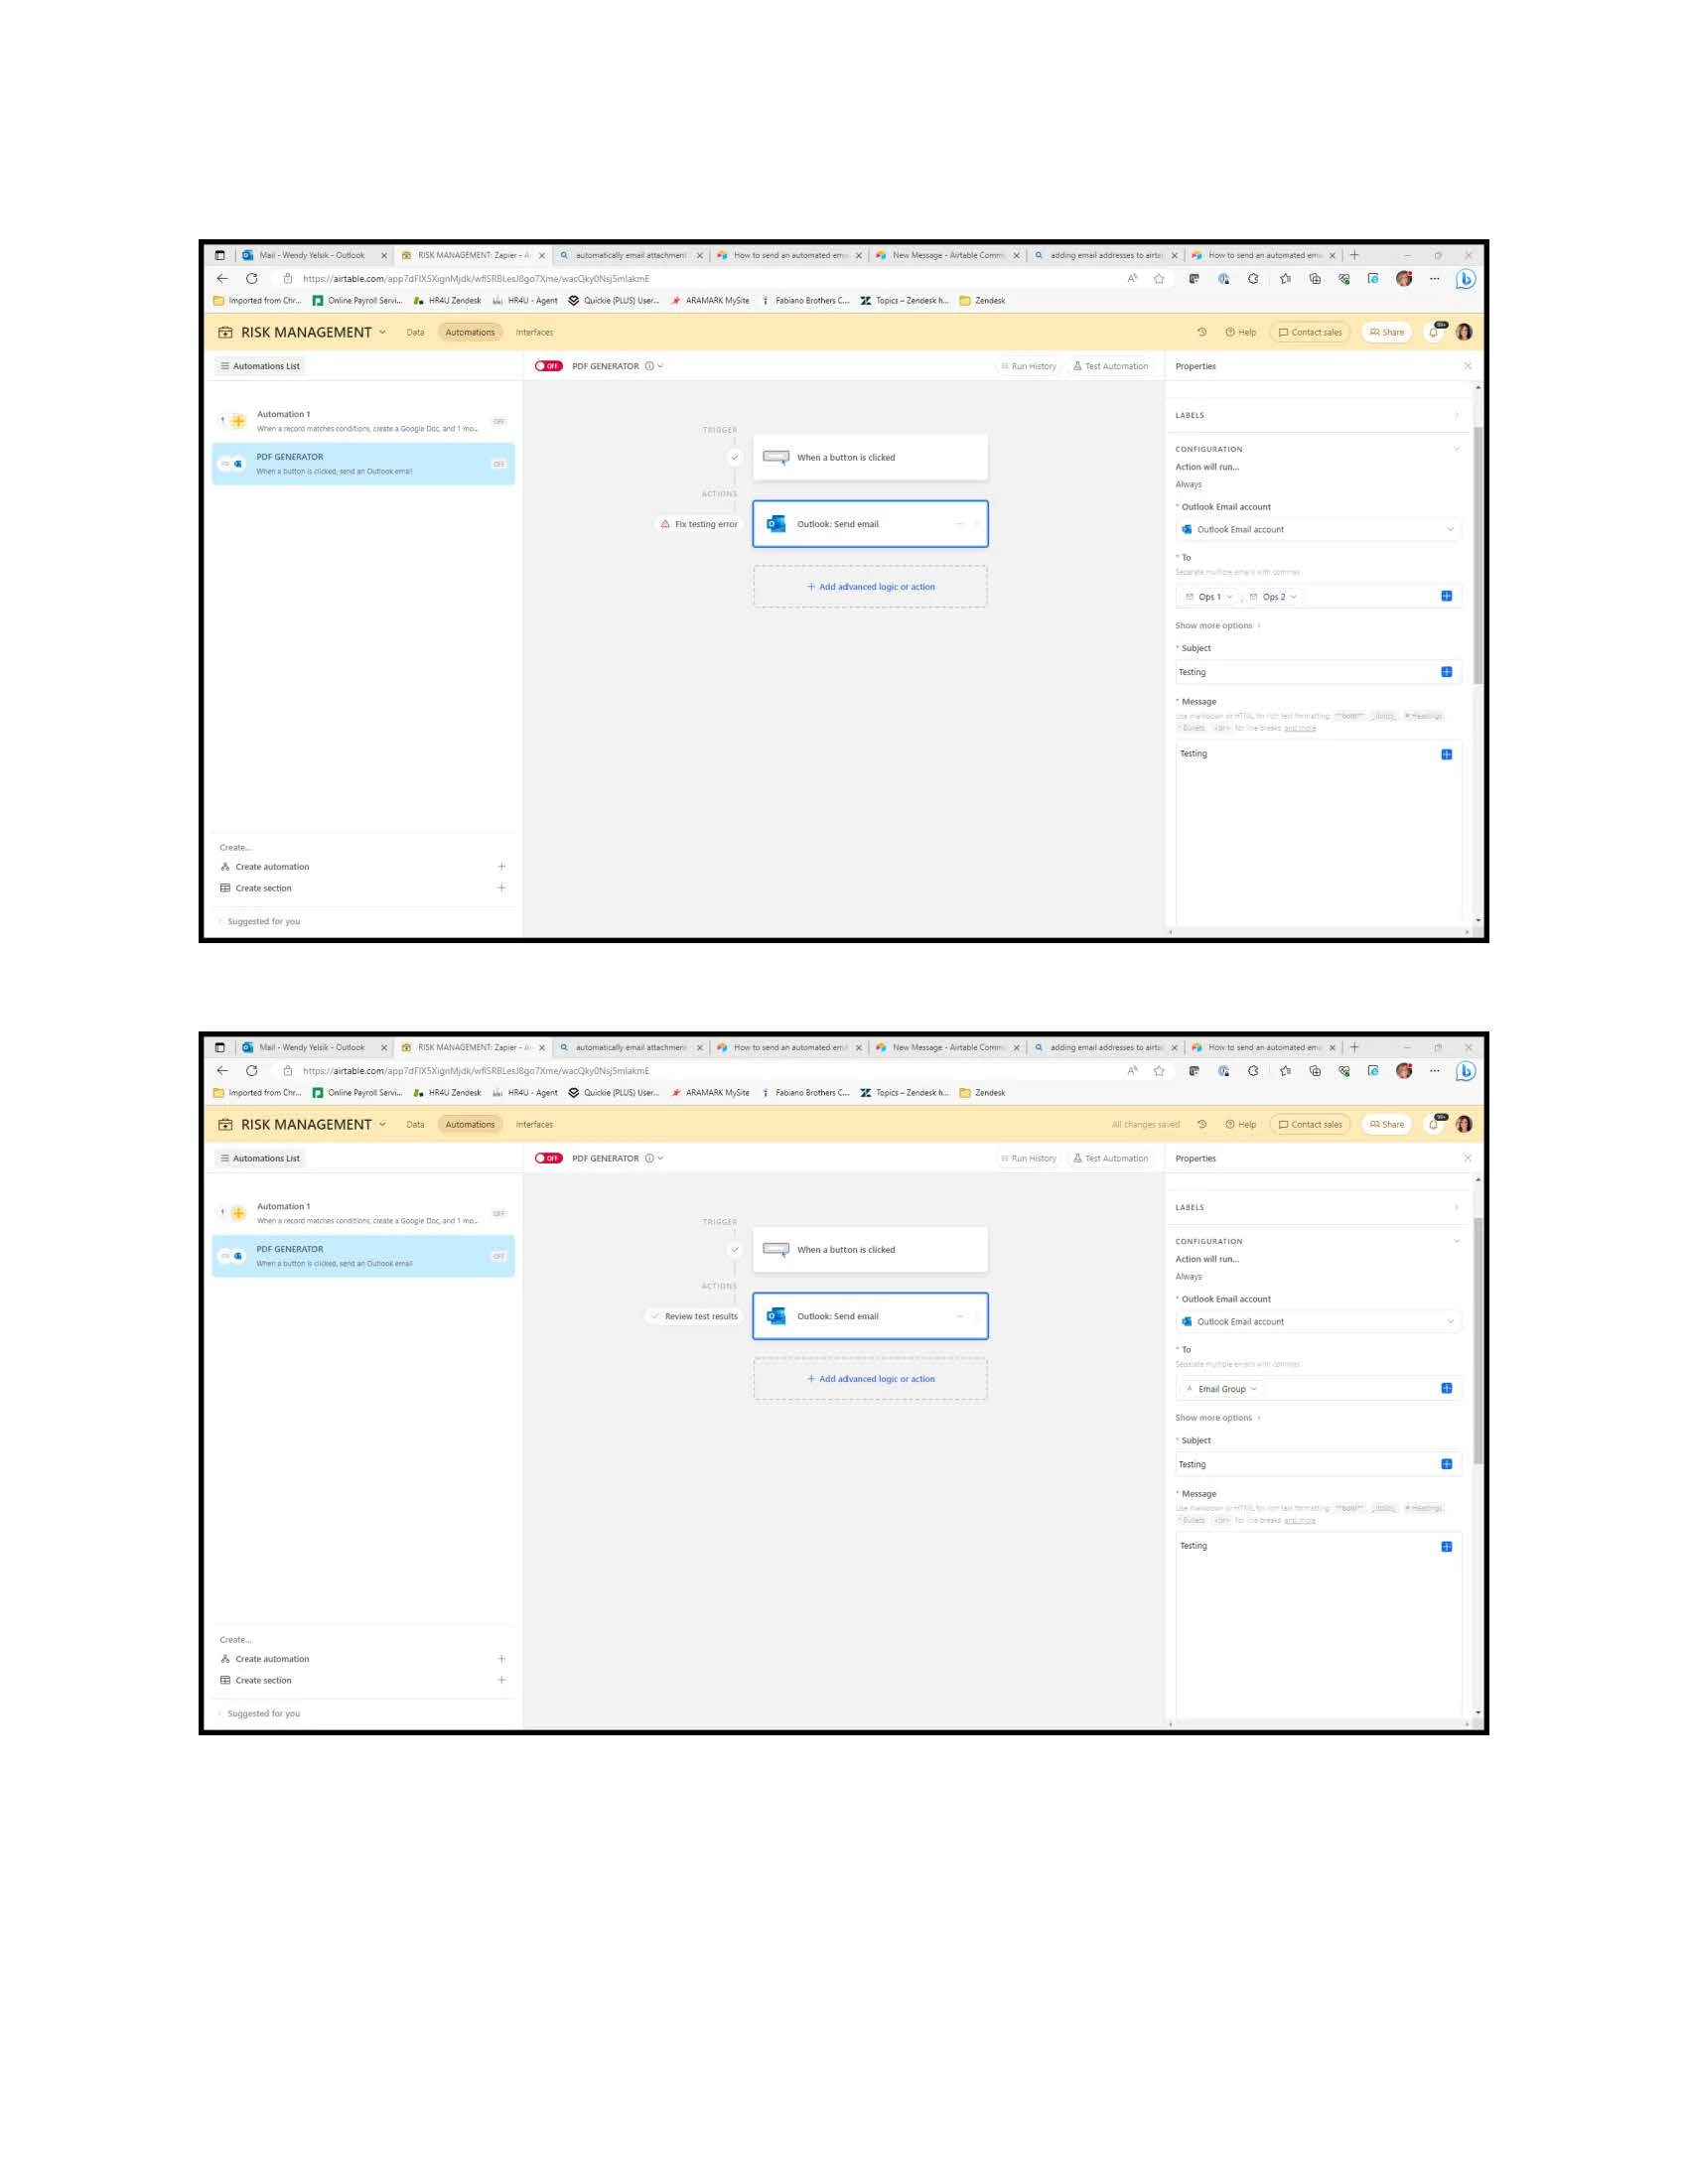Toggle the PDF GENERATOR OFF switch in top screenshot
Screen dimensions: 1688x2184
click(549, 366)
